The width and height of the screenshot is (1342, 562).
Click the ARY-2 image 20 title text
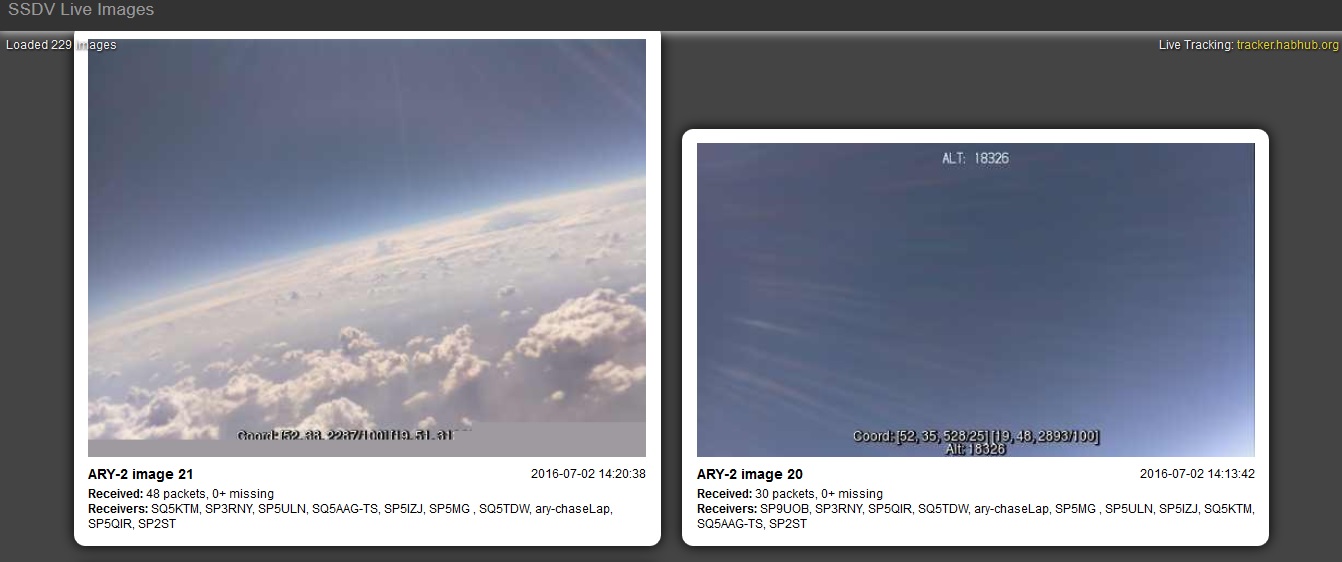(x=750, y=474)
